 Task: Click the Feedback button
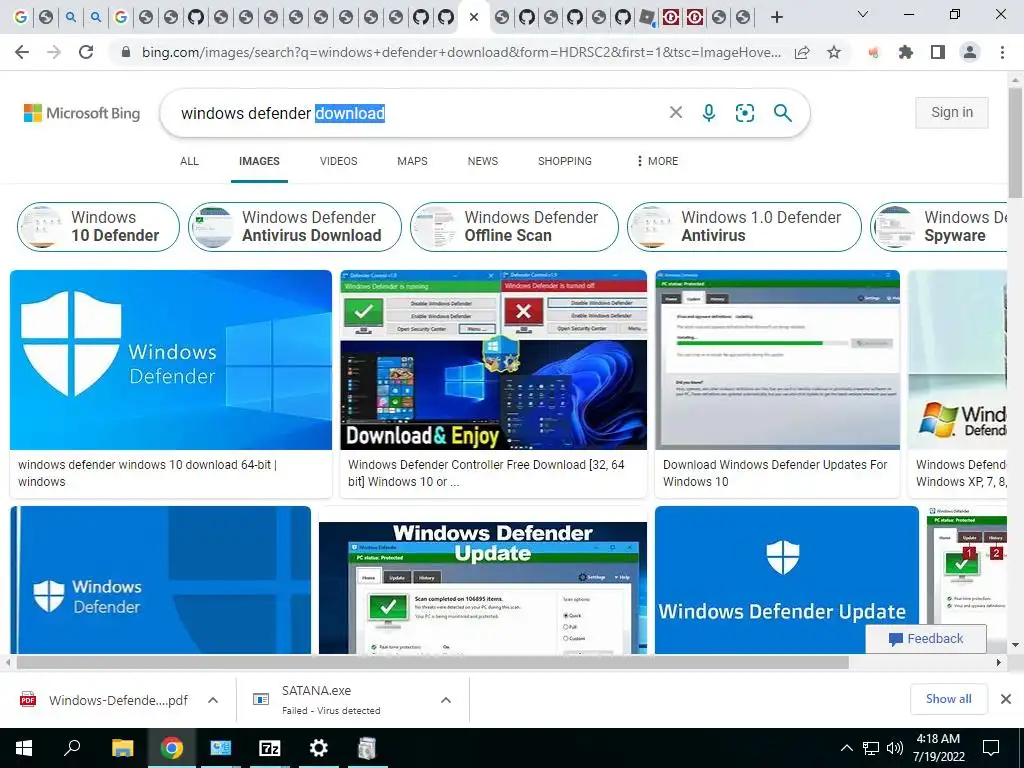pos(926,639)
